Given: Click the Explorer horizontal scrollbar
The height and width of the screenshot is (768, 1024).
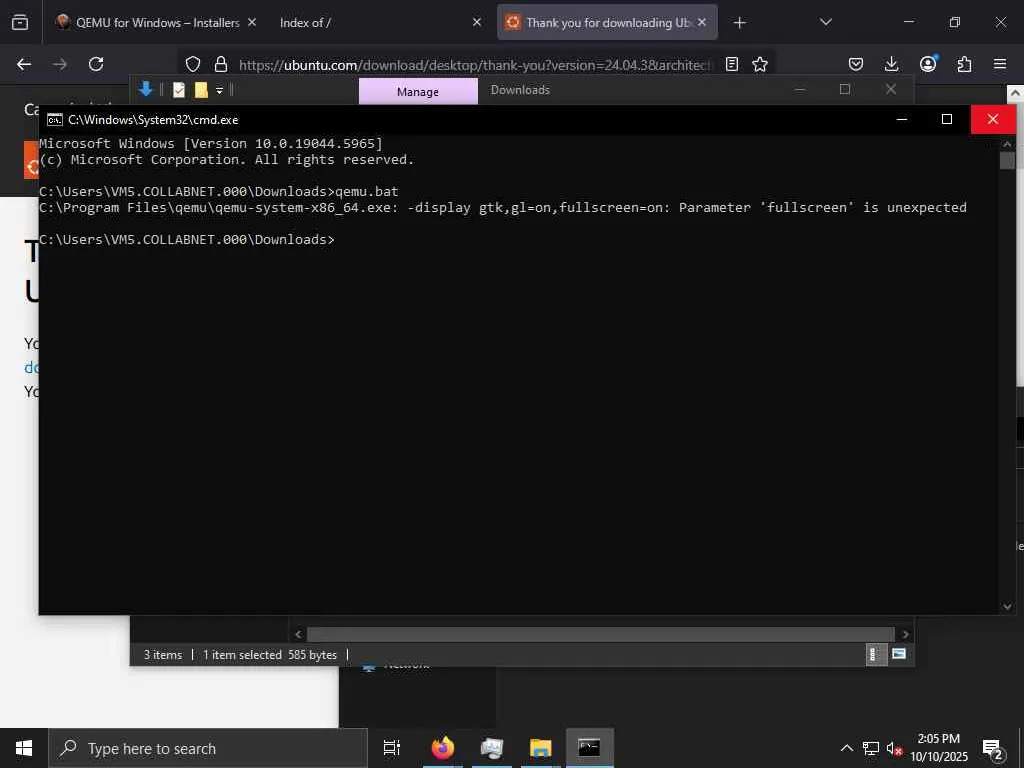Looking at the screenshot, I should point(601,634).
